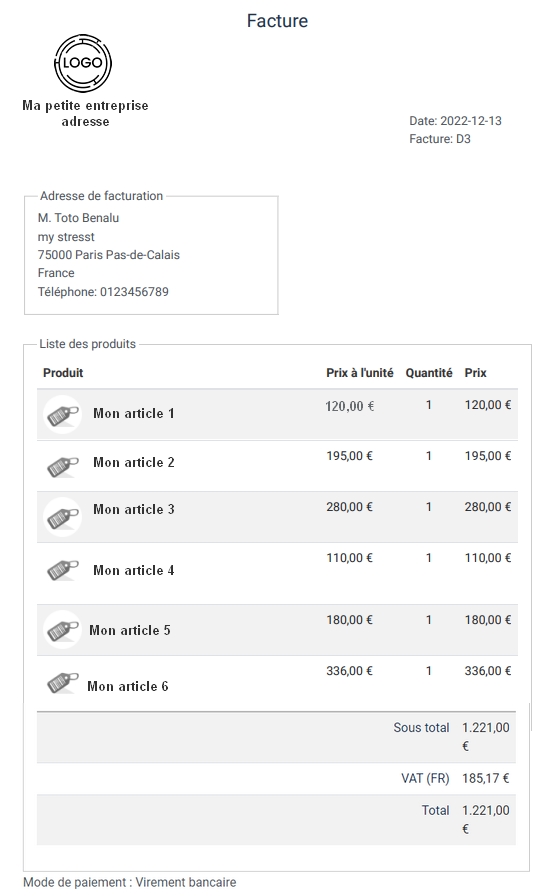Click the Sous total amount

[x=485, y=737]
